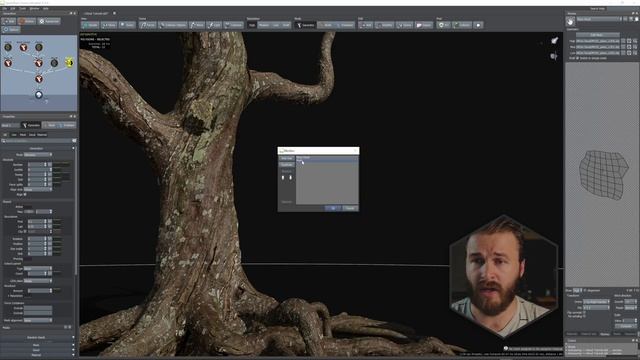
Task: Click the Collision objects toolbar button
Action: 172,25
